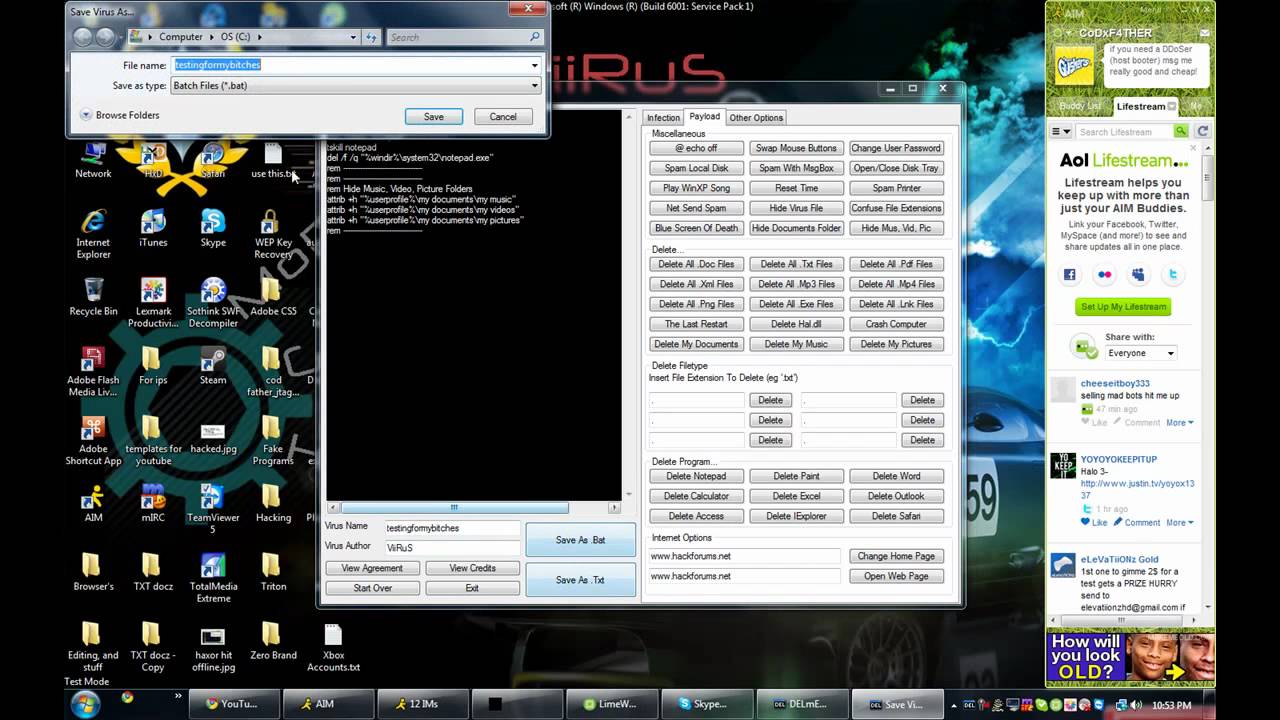Click Set Up My Lifestream button
Screen dimensions: 1280x720
point(1123,307)
